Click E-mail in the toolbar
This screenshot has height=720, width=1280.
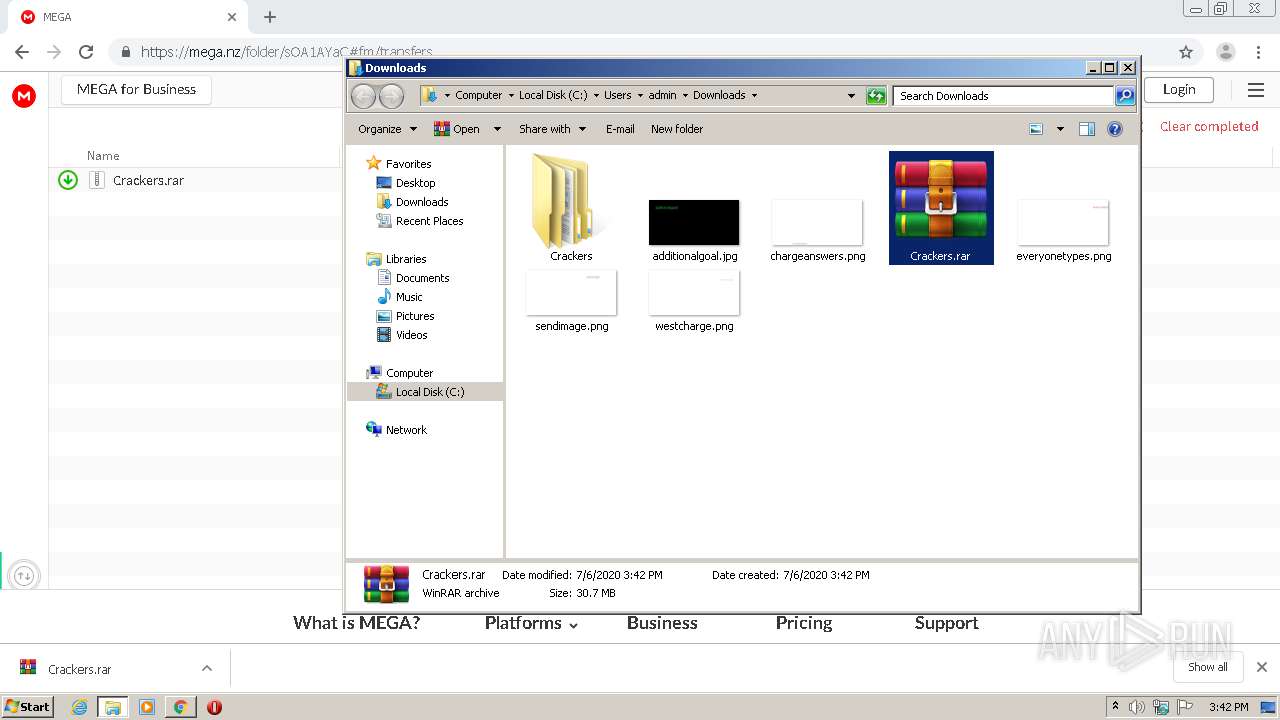(x=620, y=129)
